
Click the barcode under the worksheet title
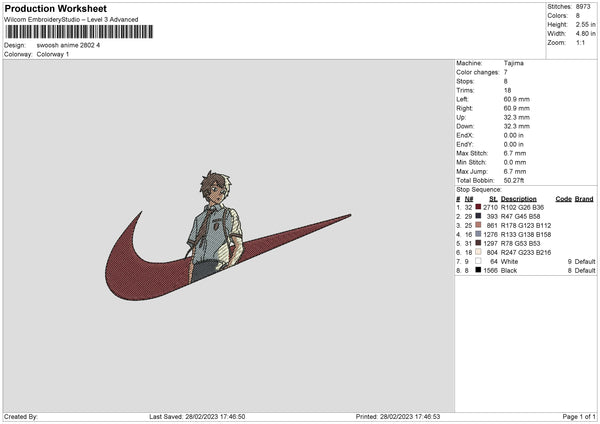79,32
